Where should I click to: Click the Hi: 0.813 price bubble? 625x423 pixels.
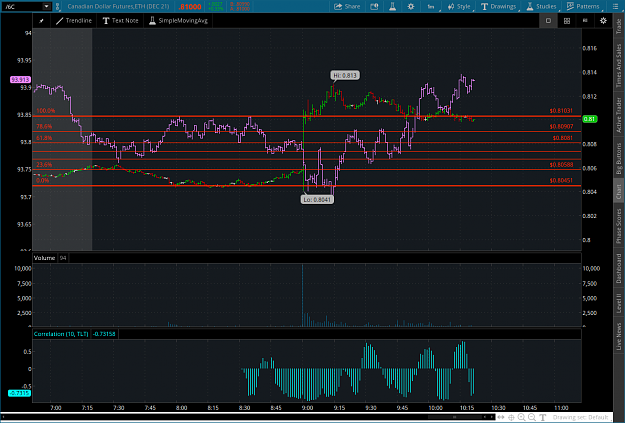pos(345,75)
